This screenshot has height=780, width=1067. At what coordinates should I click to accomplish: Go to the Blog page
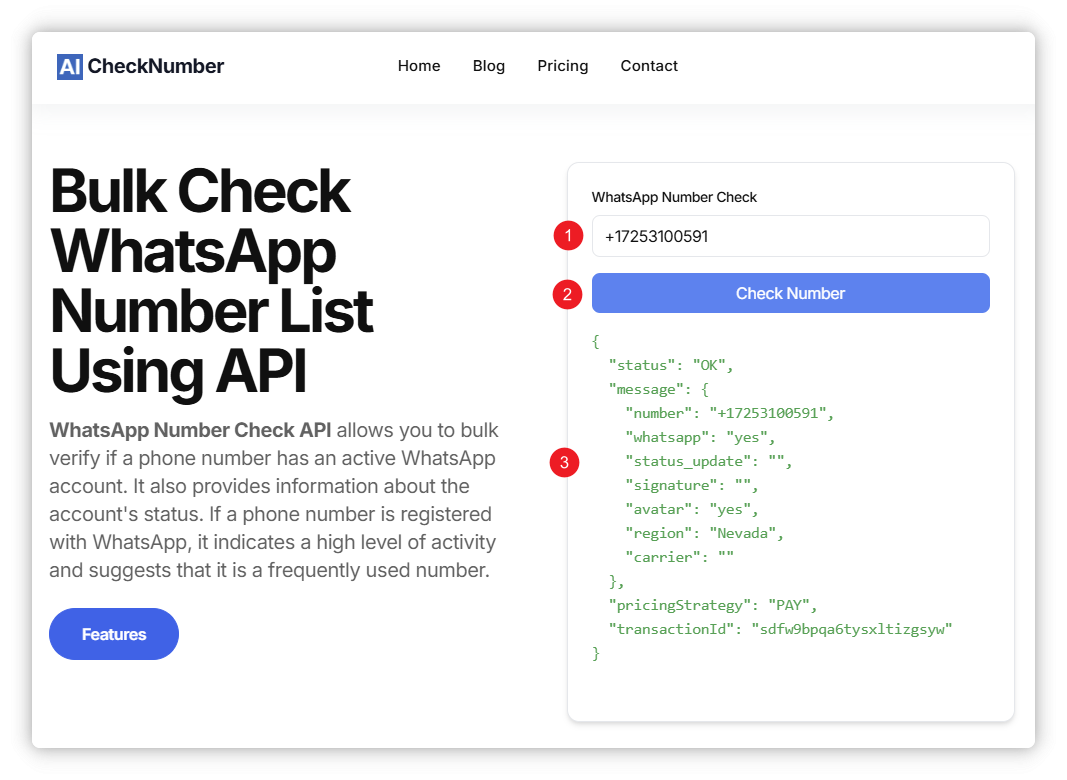pos(489,66)
